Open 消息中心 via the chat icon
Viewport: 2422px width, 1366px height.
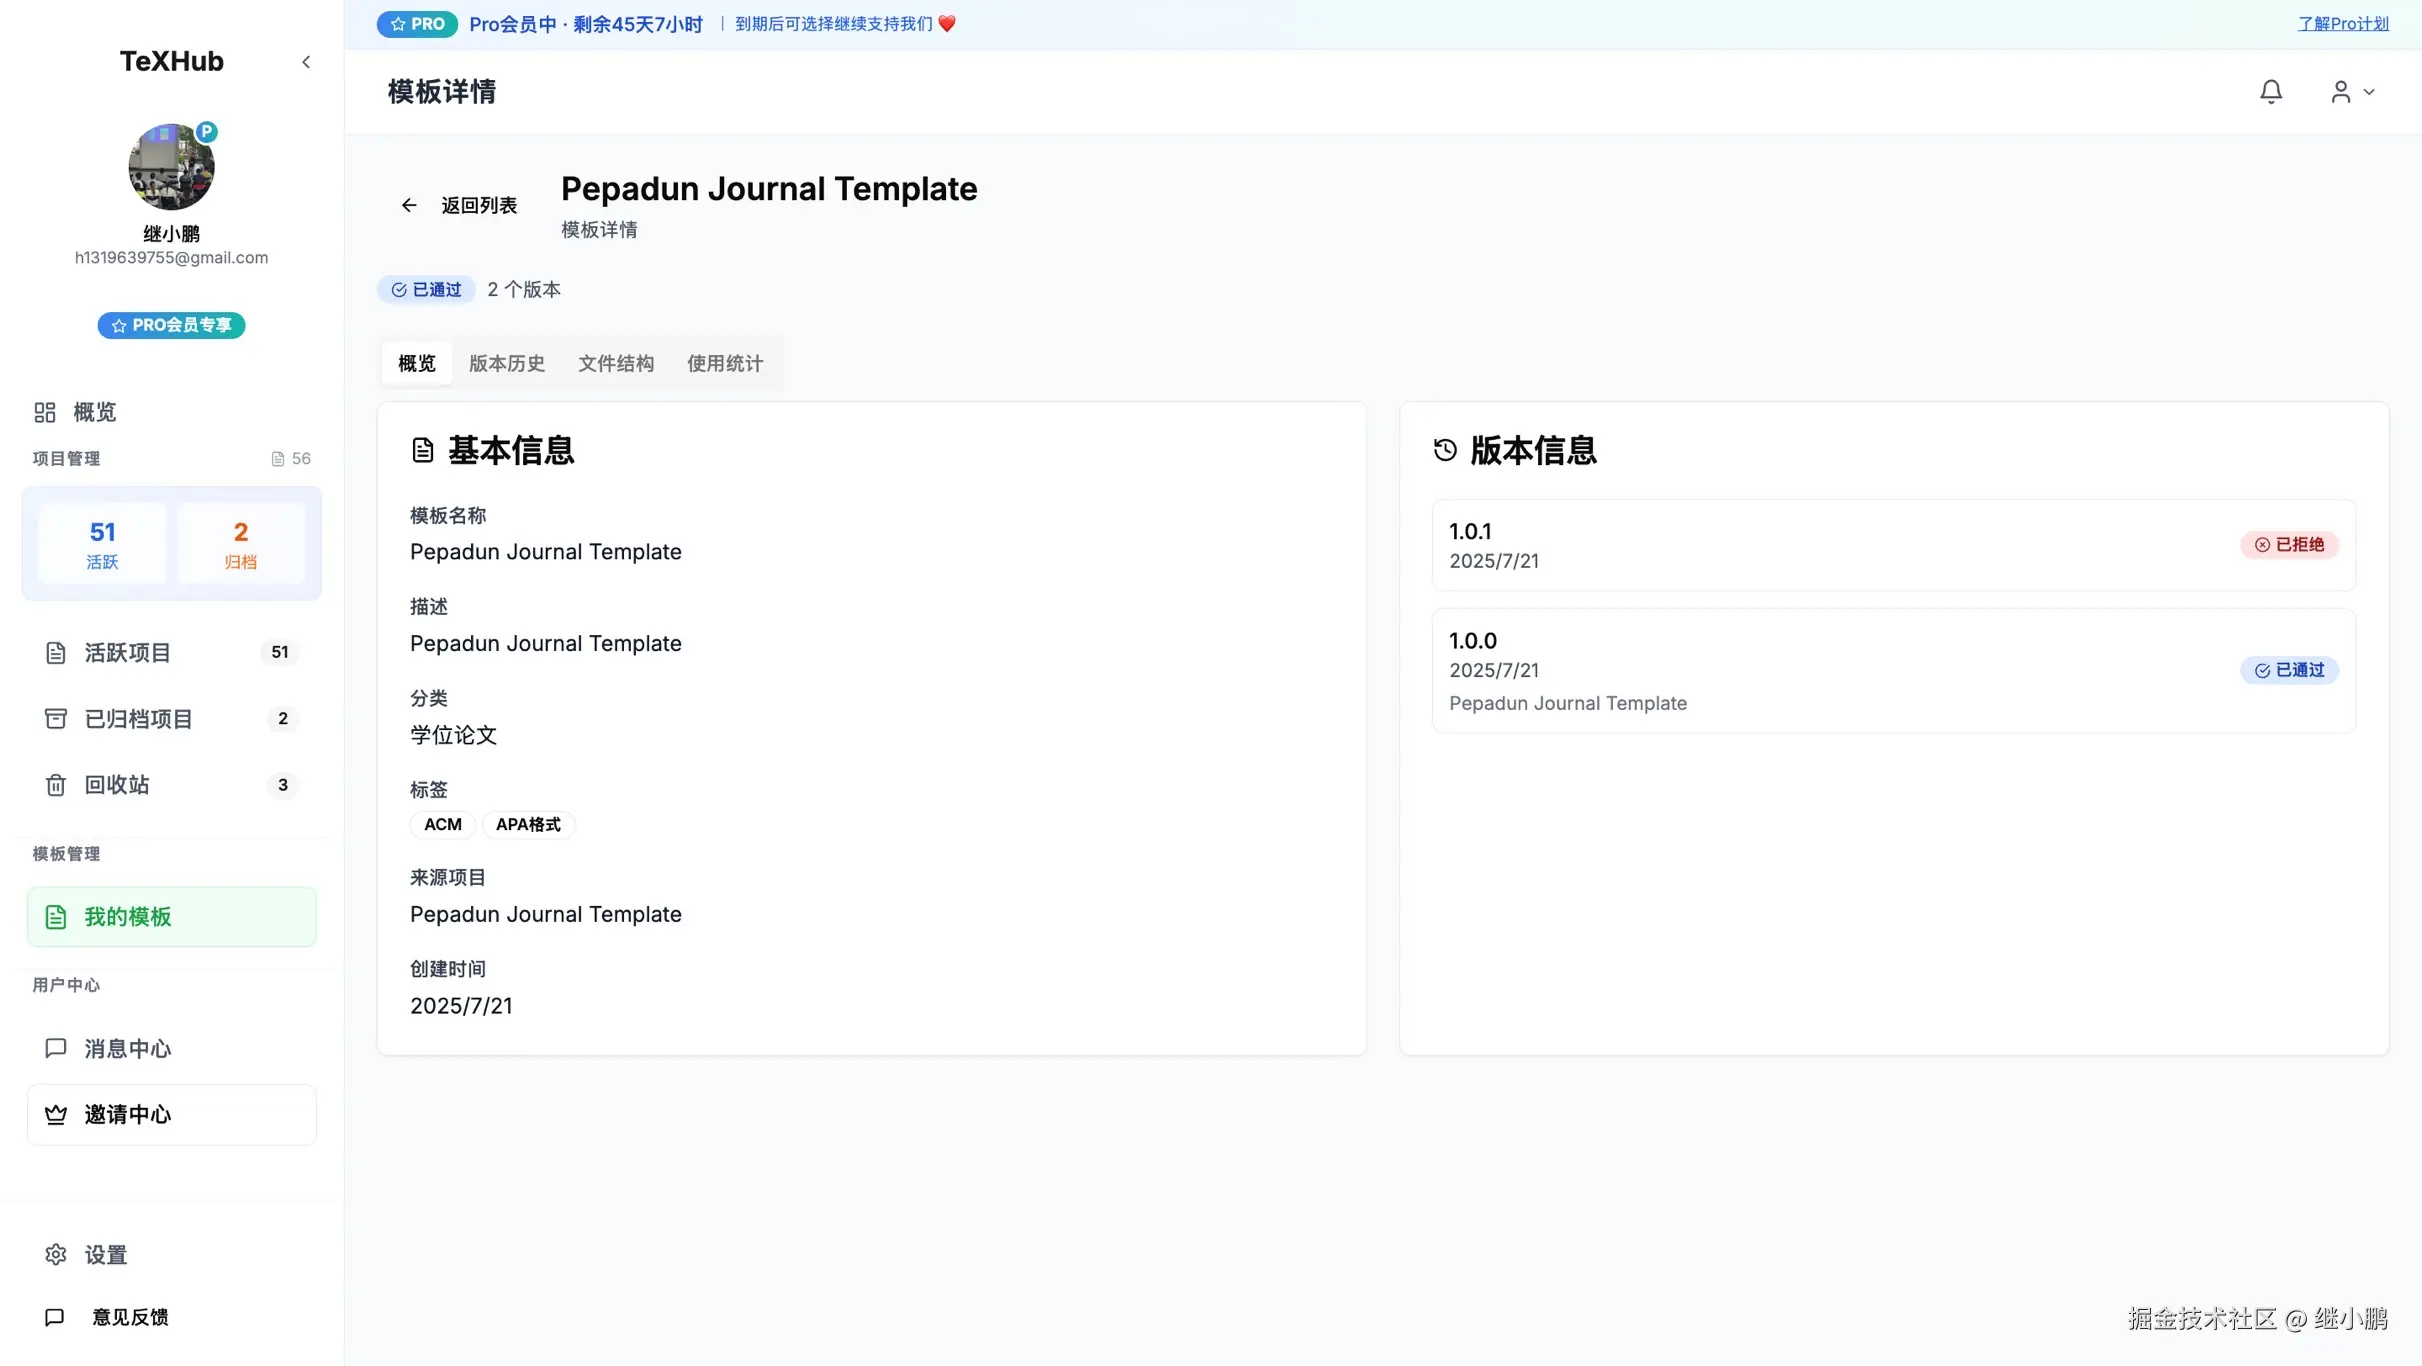(56, 1048)
